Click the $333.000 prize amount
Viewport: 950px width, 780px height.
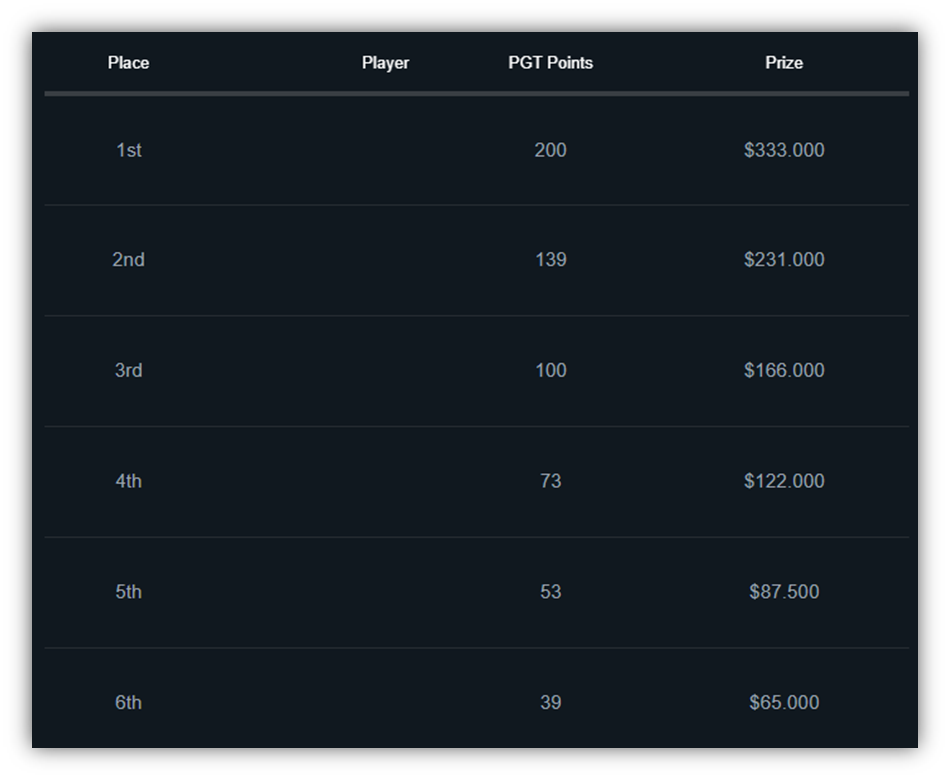click(784, 150)
